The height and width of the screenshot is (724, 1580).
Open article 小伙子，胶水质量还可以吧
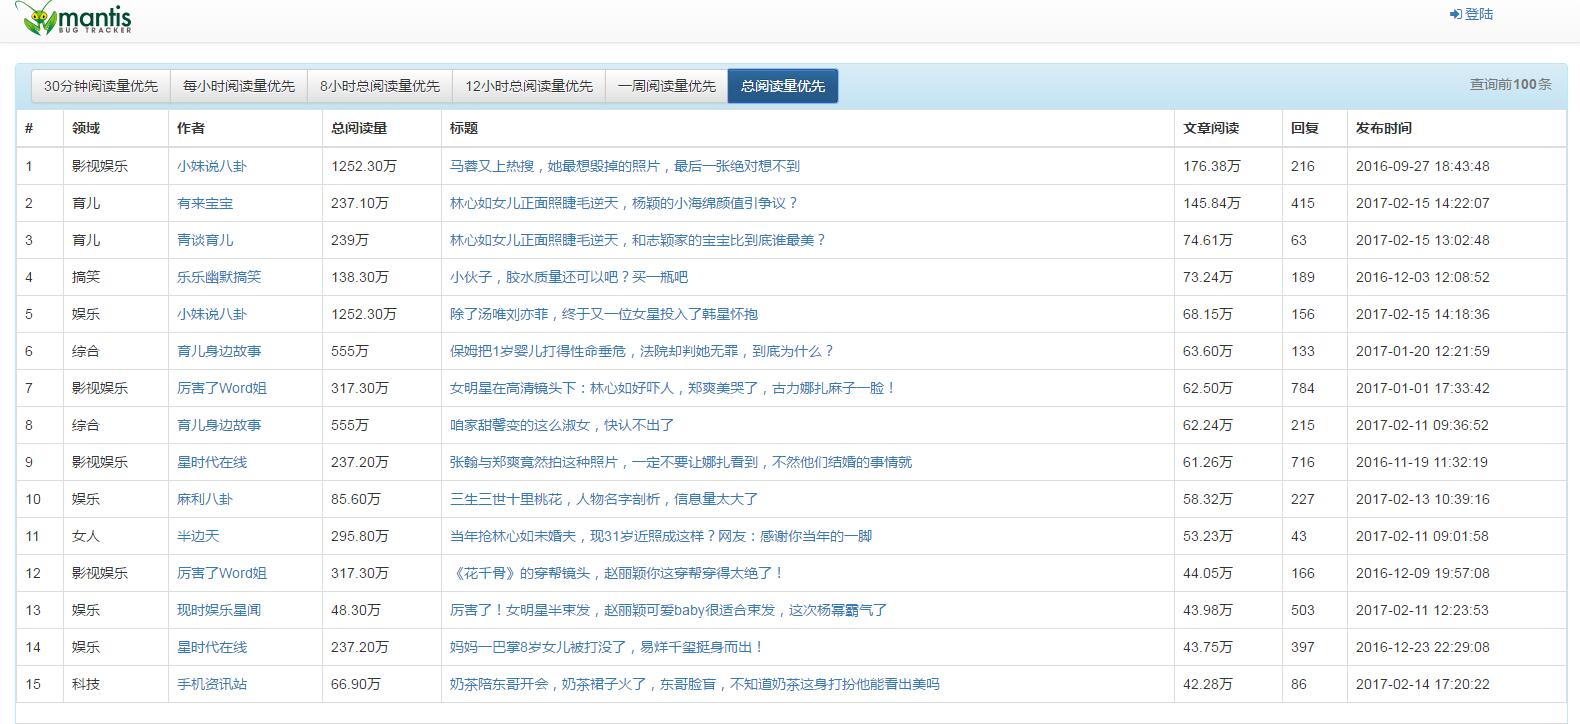(569, 277)
